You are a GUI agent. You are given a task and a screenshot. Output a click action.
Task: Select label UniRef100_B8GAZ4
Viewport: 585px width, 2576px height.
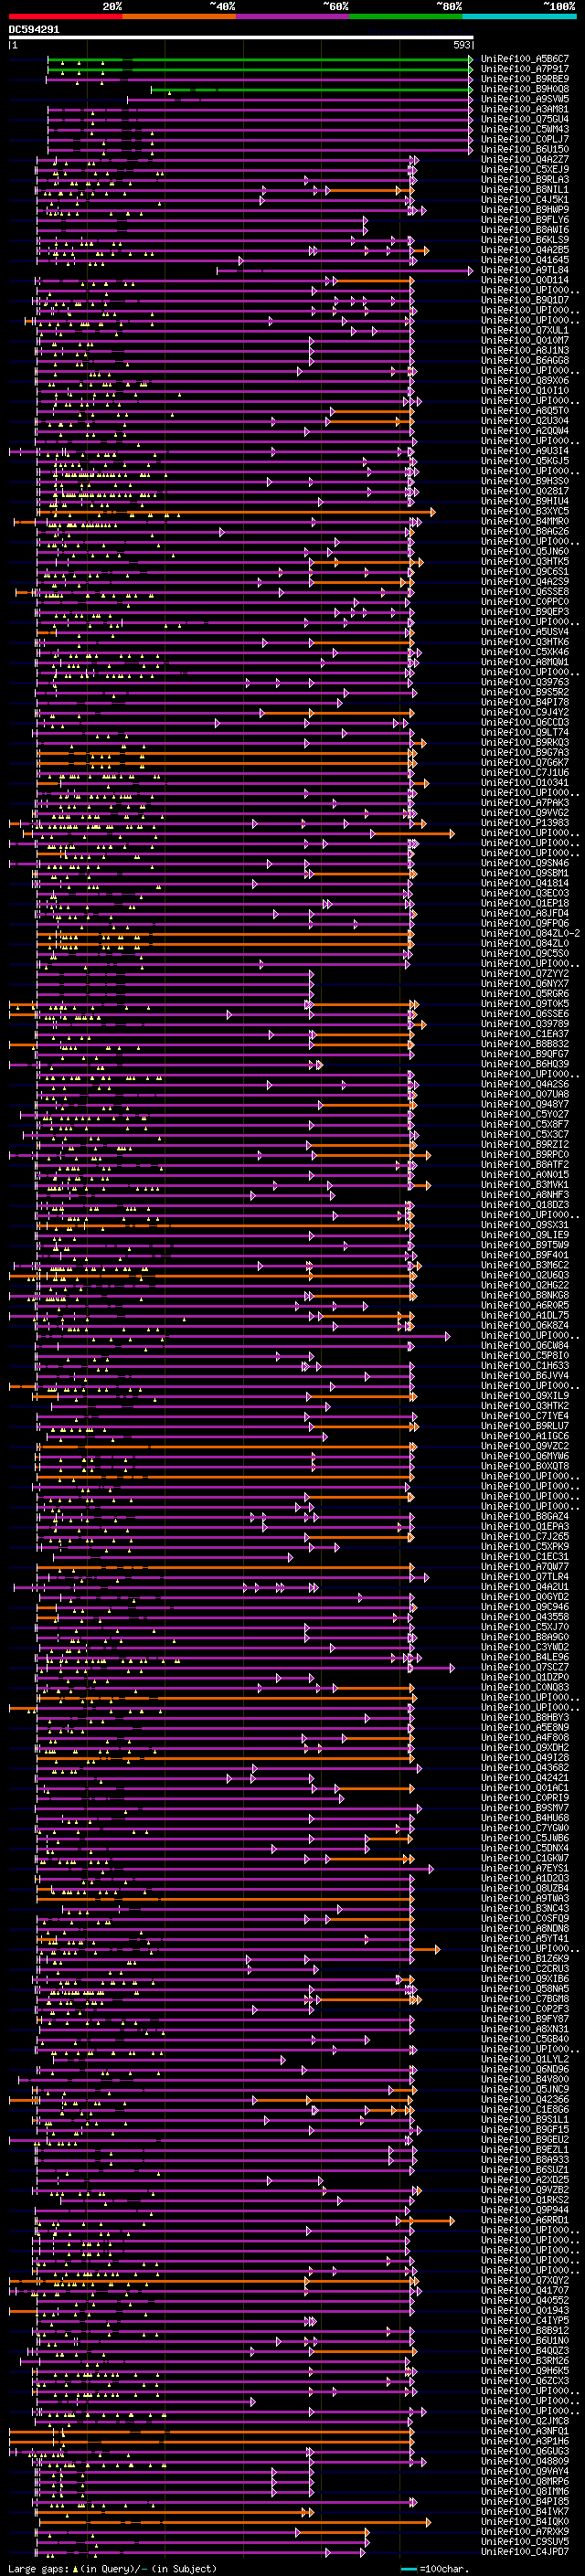525,1516
